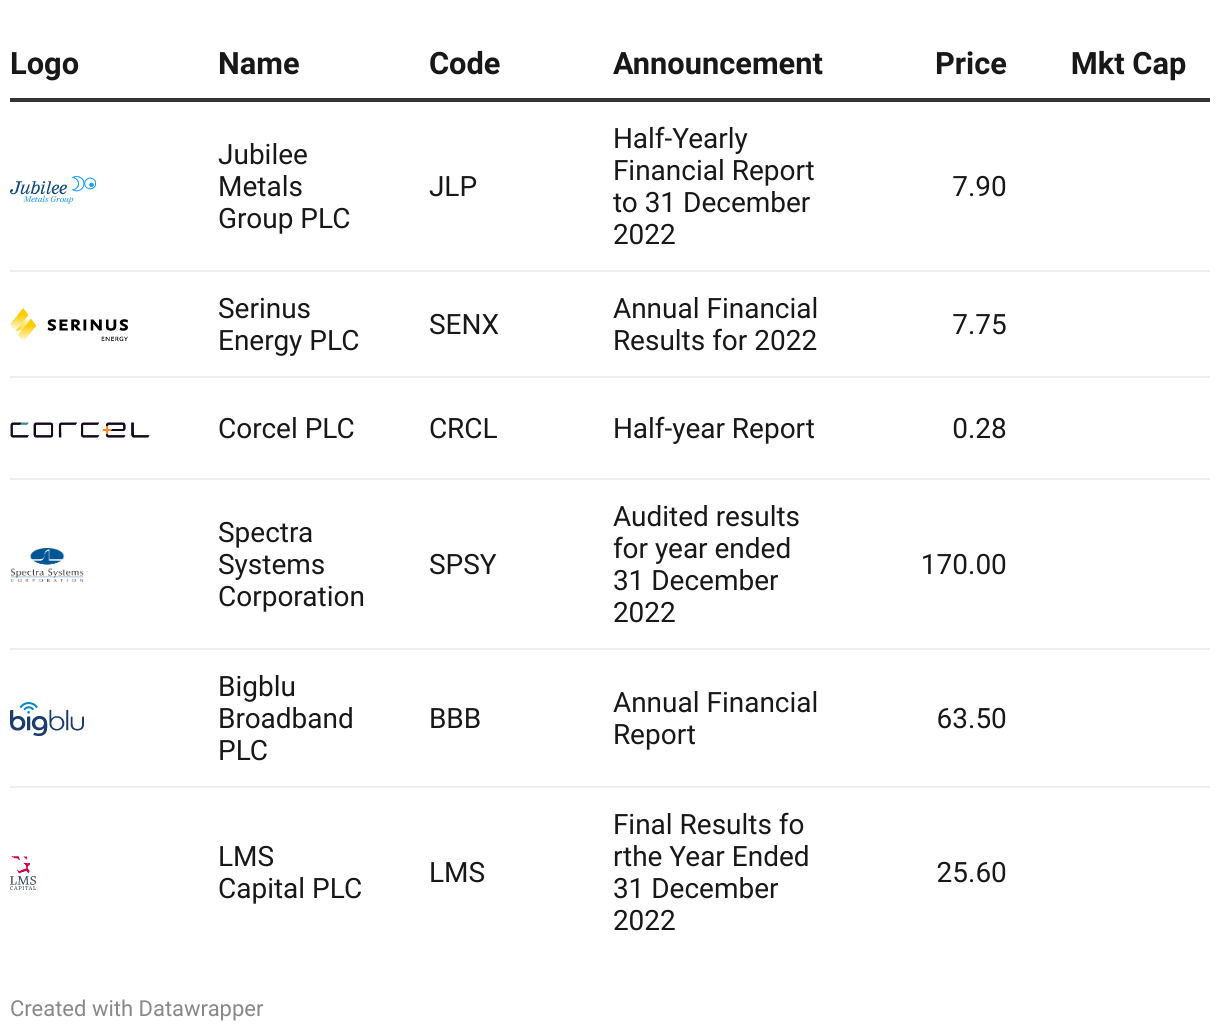The image size is (1220, 1032).
Task: Click the Mkt Cap column header
Action: (1128, 64)
